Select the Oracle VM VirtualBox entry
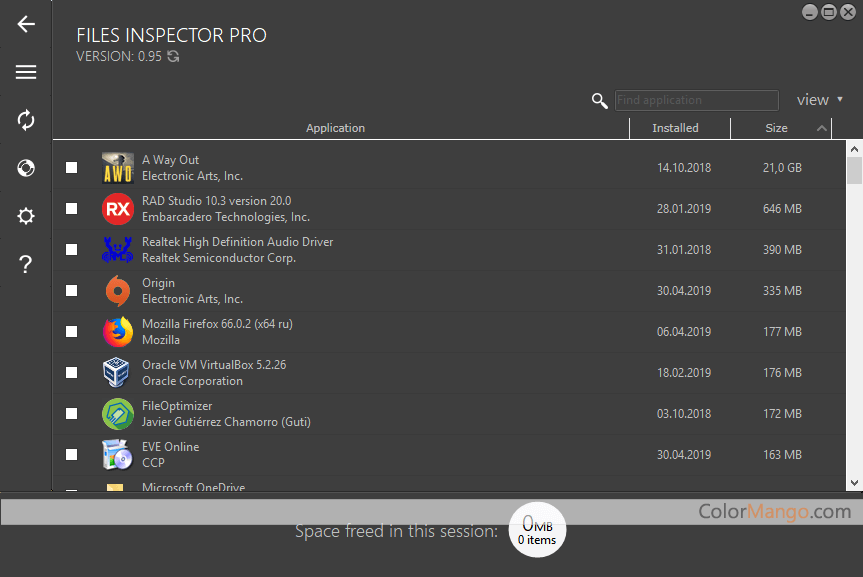The image size is (863, 577). (x=214, y=373)
